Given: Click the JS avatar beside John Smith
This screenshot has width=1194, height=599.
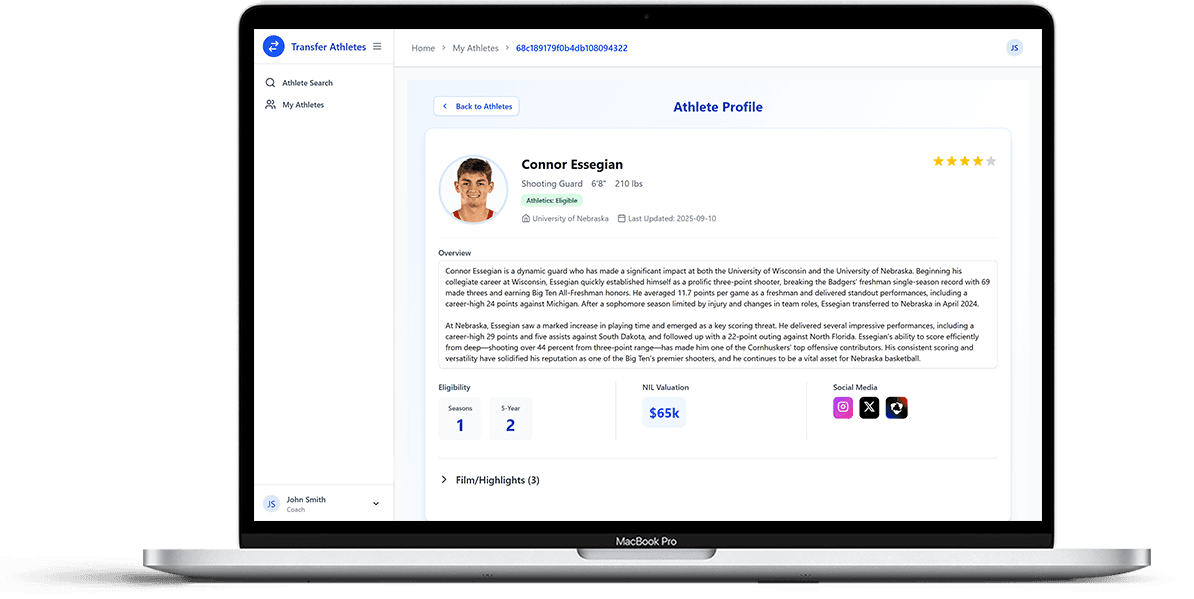Looking at the screenshot, I should (x=270, y=503).
